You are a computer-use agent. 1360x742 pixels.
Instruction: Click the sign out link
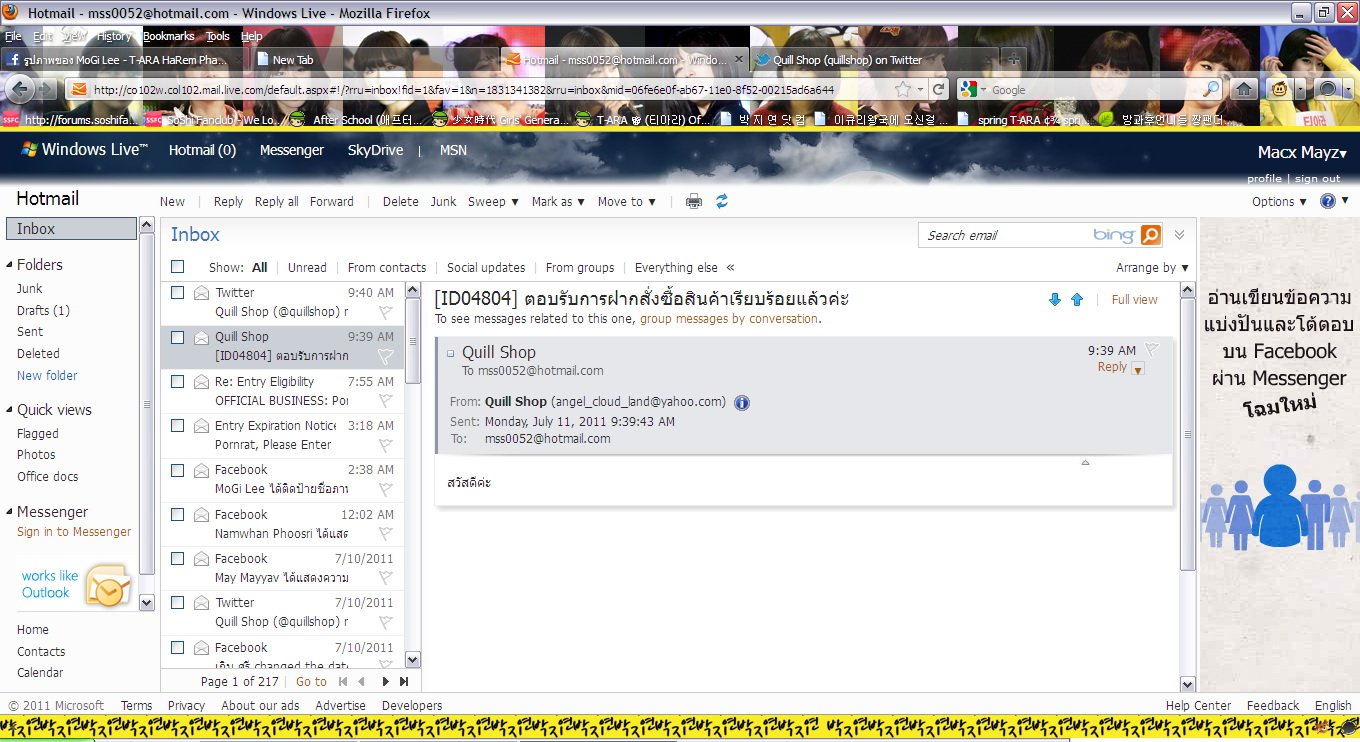(x=1318, y=179)
